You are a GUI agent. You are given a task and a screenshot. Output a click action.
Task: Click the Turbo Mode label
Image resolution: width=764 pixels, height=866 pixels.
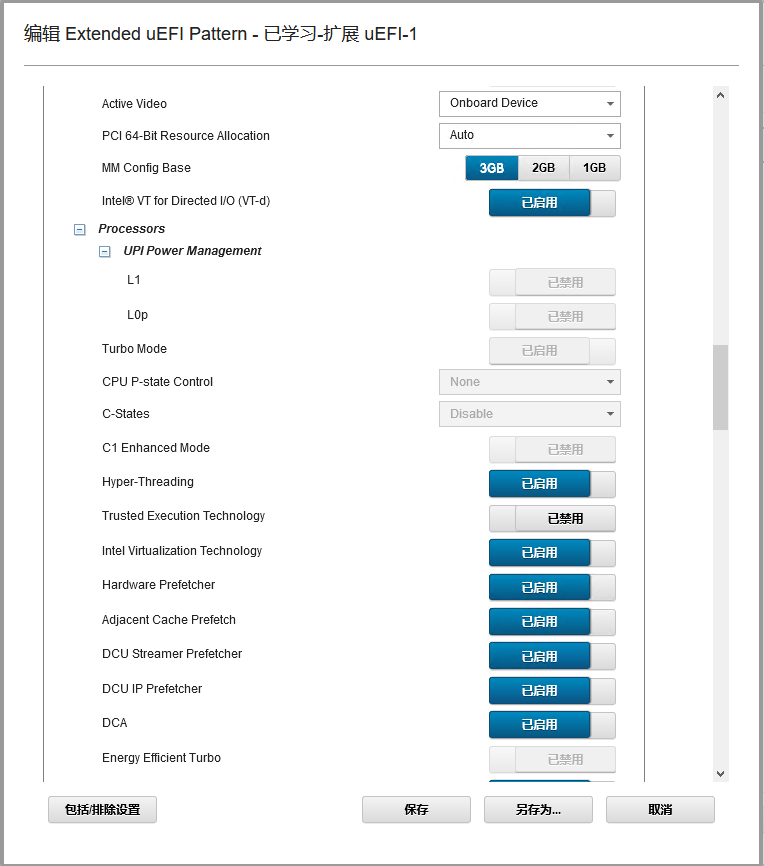pos(134,349)
